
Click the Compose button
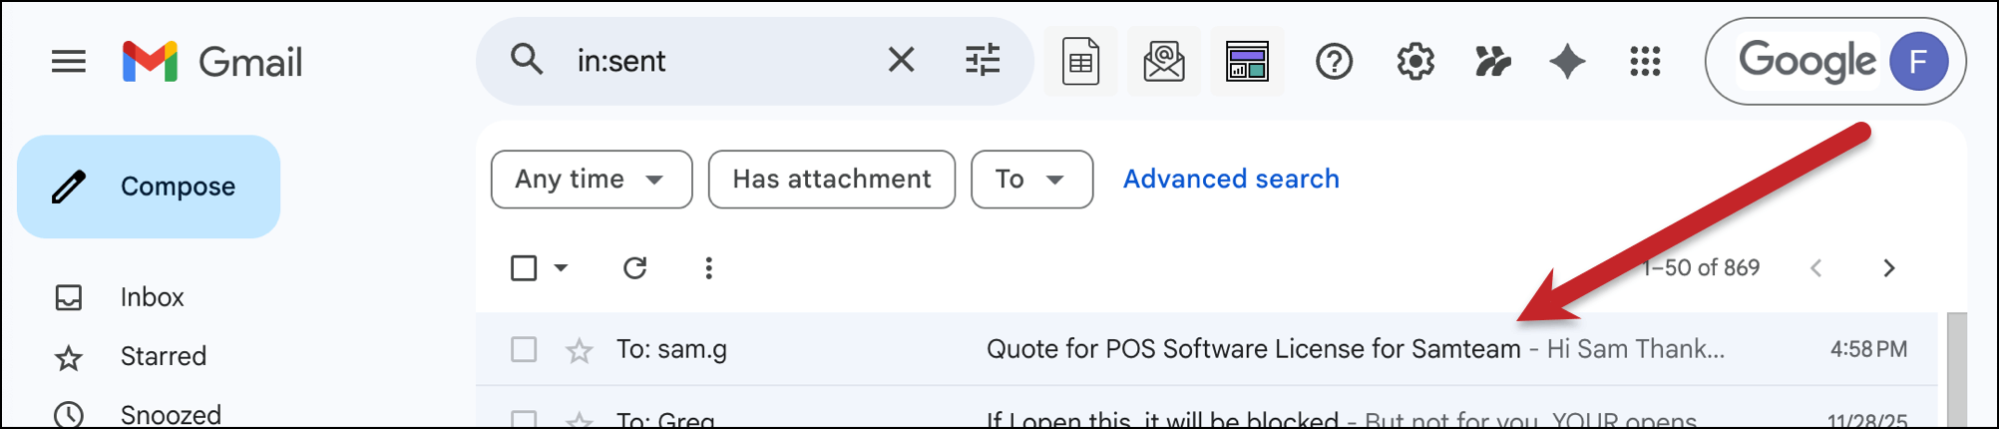click(149, 187)
